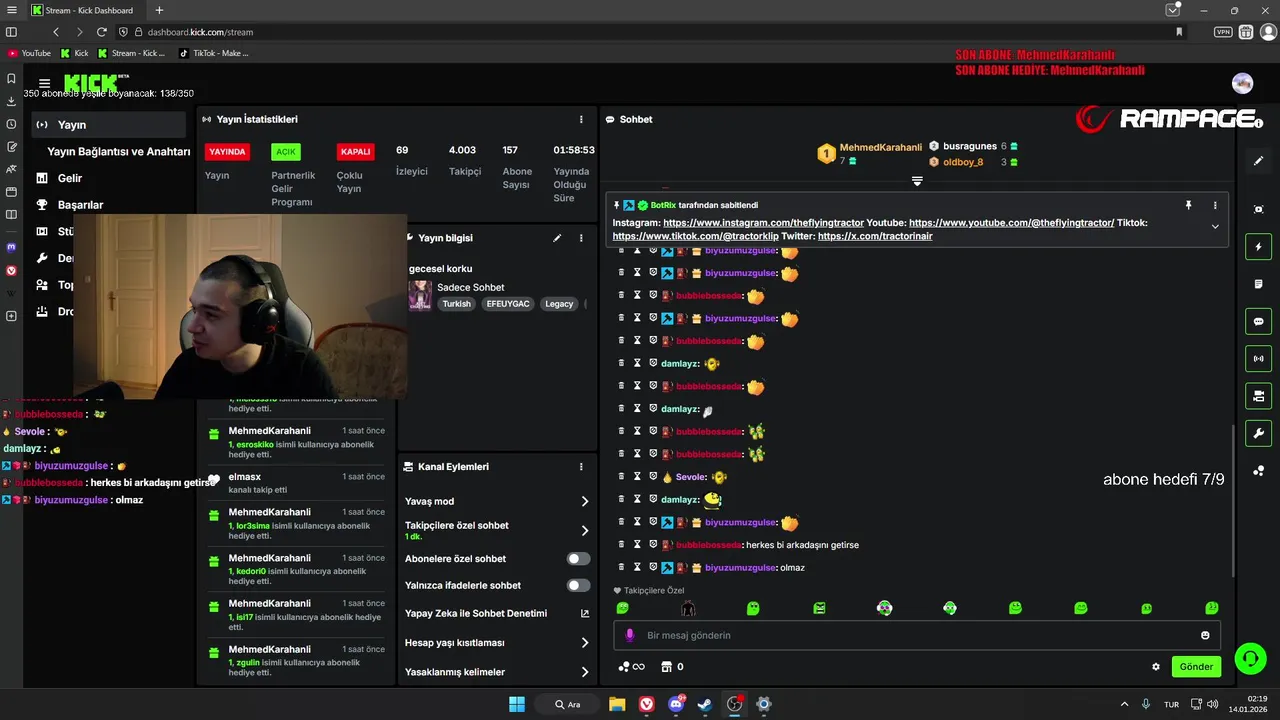The width and height of the screenshot is (1280, 720).
Task: Click the address bar showing dashboard.kick.com/stream
Action: click(x=200, y=32)
